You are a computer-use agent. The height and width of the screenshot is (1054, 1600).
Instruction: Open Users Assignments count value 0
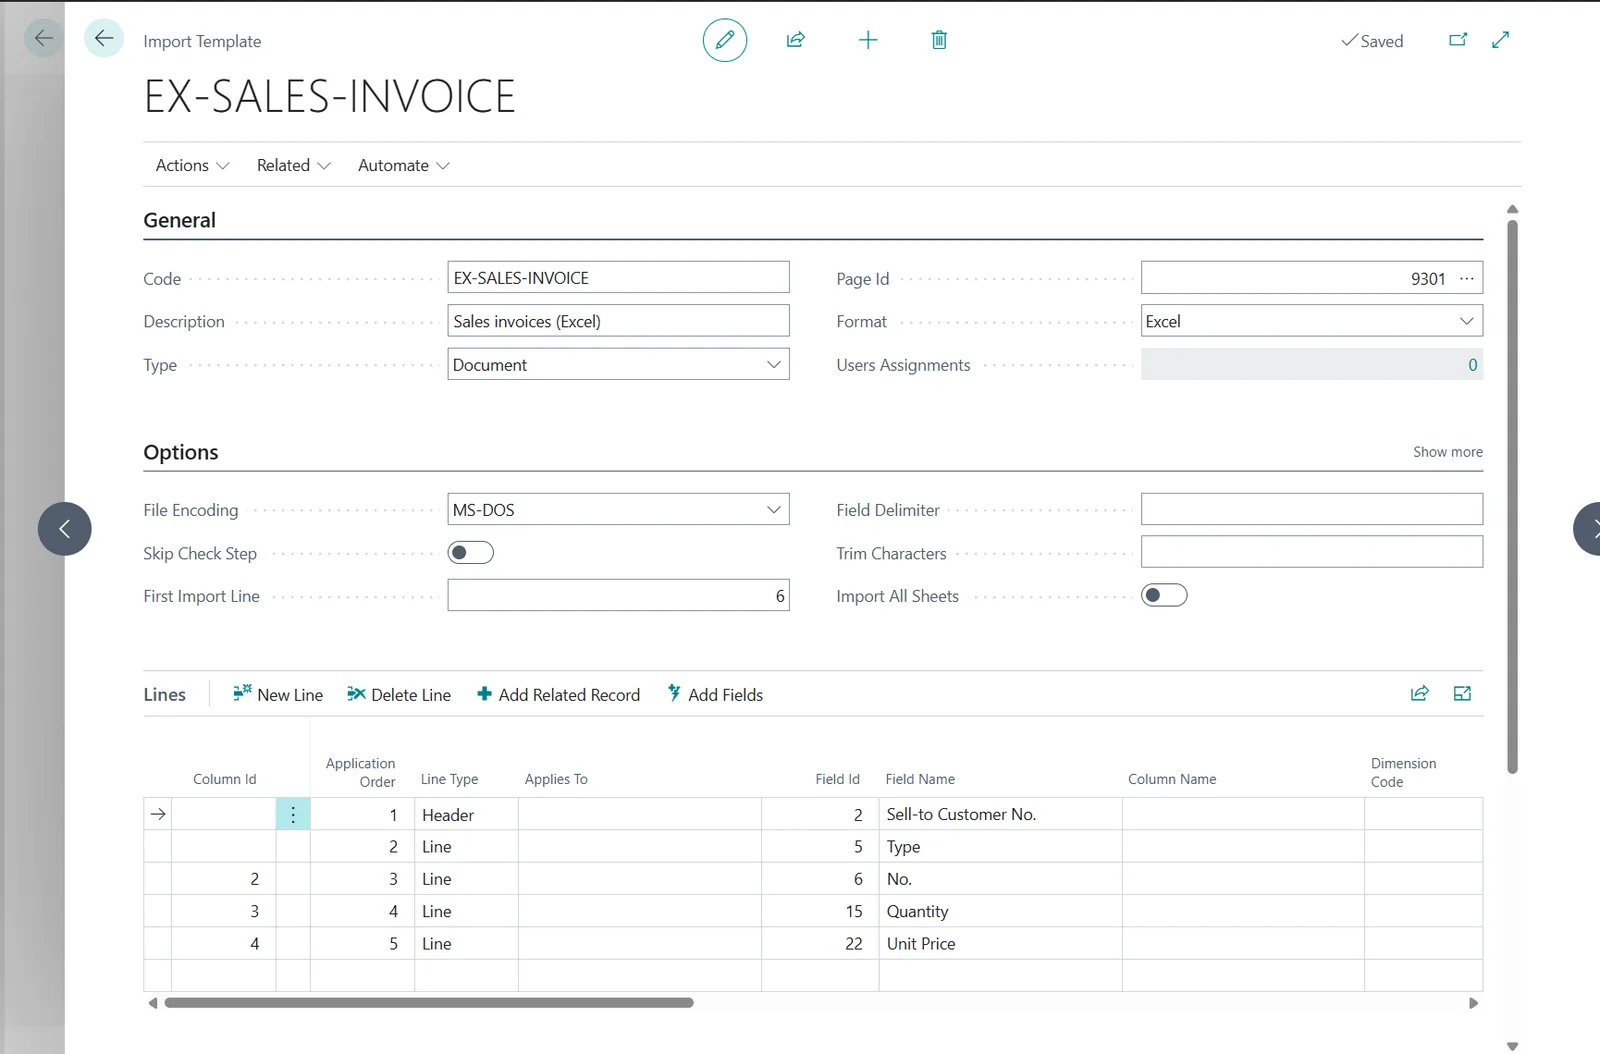pyautogui.click(x=1311, y=364)
